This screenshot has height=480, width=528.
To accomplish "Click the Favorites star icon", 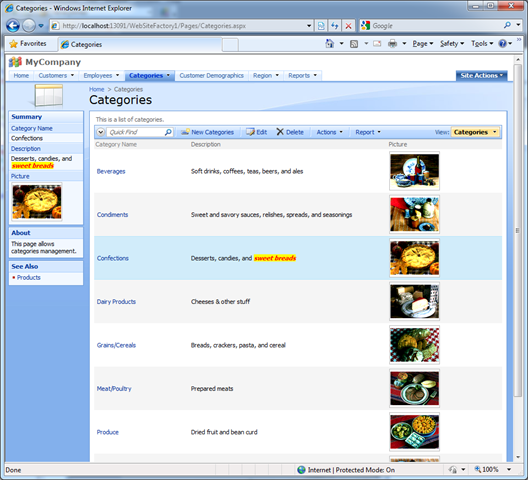I will click(x=13, y=43).
